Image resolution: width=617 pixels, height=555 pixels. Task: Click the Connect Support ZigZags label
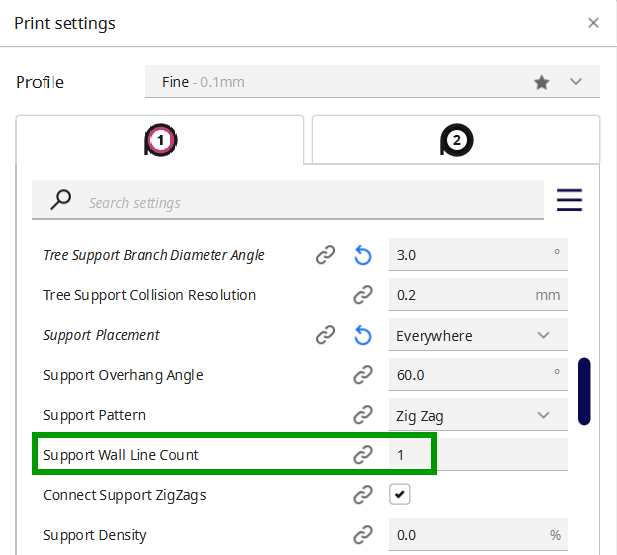click(124, 495)
